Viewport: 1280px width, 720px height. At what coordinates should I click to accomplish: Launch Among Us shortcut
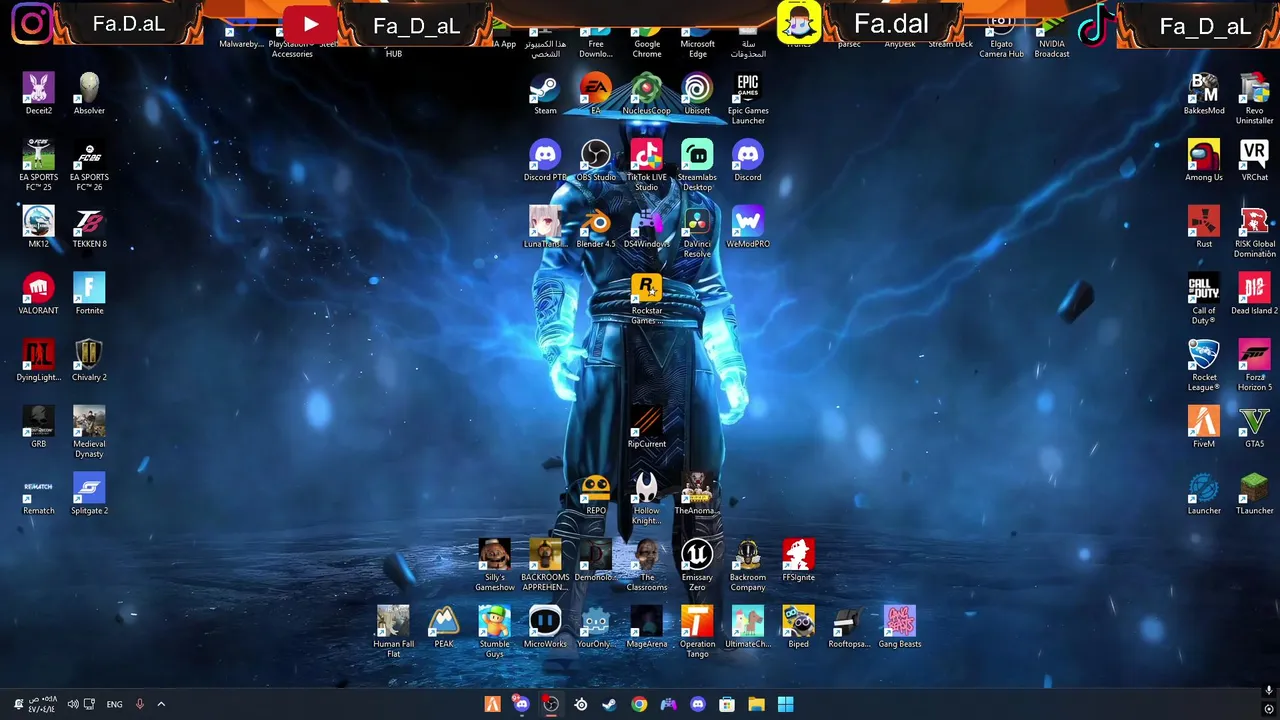click(1204, 161)
